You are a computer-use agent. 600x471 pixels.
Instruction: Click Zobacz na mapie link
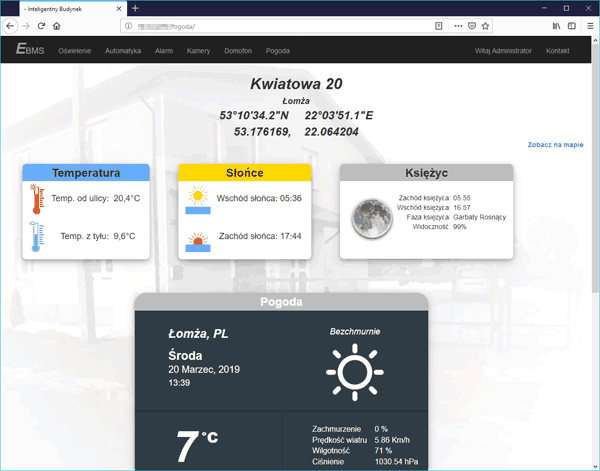[555, 145]
